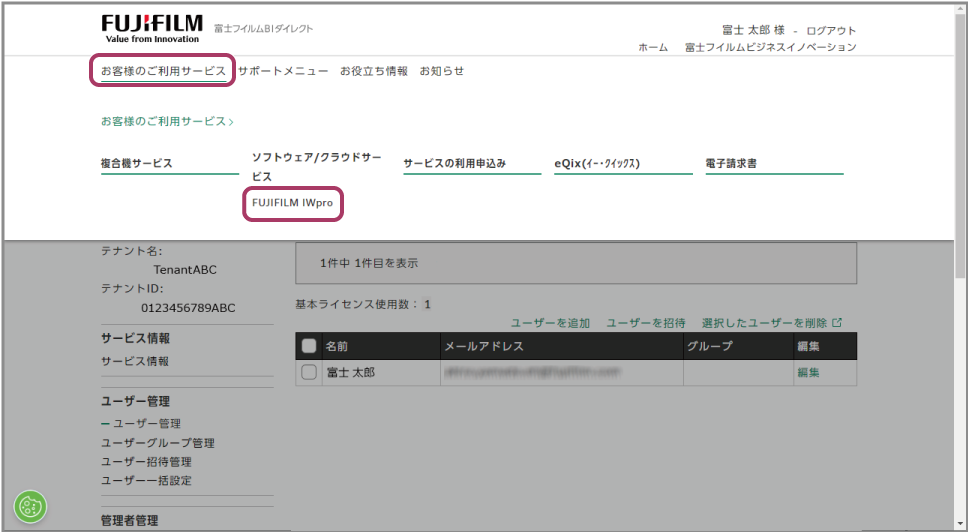The height and width of the screenshot is (532, 968).
Task: Click the FUJIFILM logo
Action: (x=151, y=29)
